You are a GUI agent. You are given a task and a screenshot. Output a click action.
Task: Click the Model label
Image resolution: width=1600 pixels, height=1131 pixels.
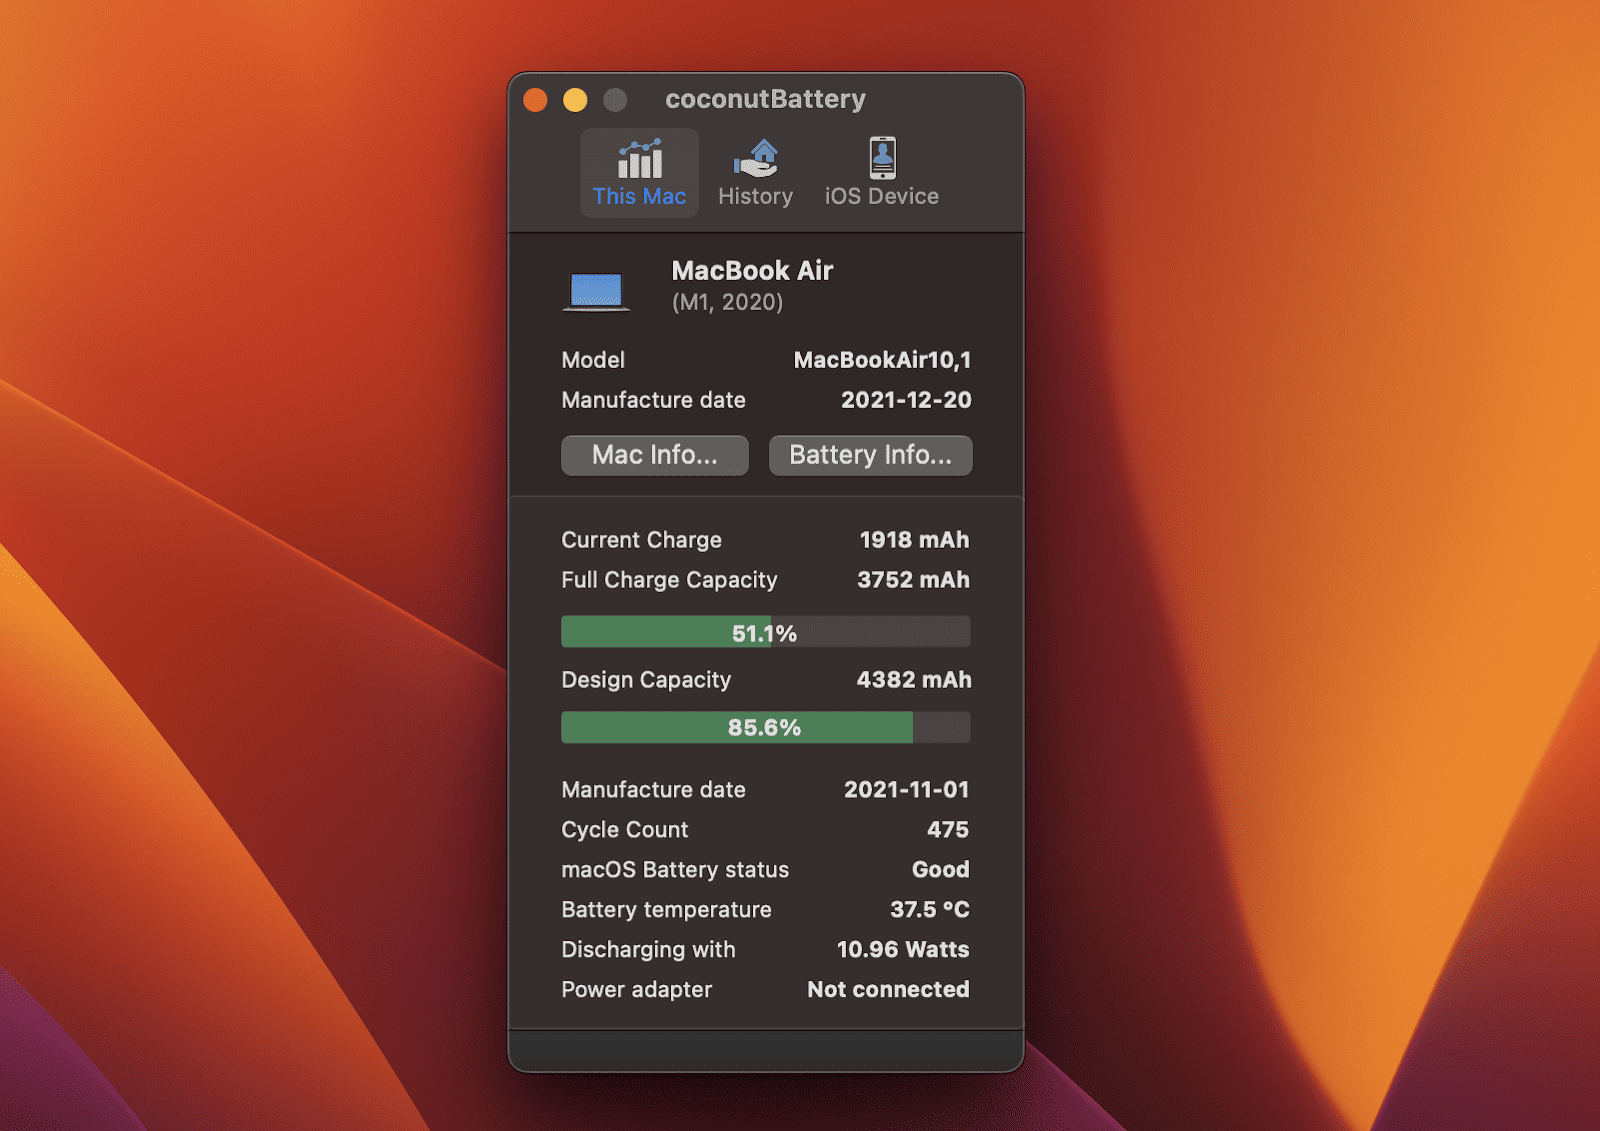(x=593, y=360)
